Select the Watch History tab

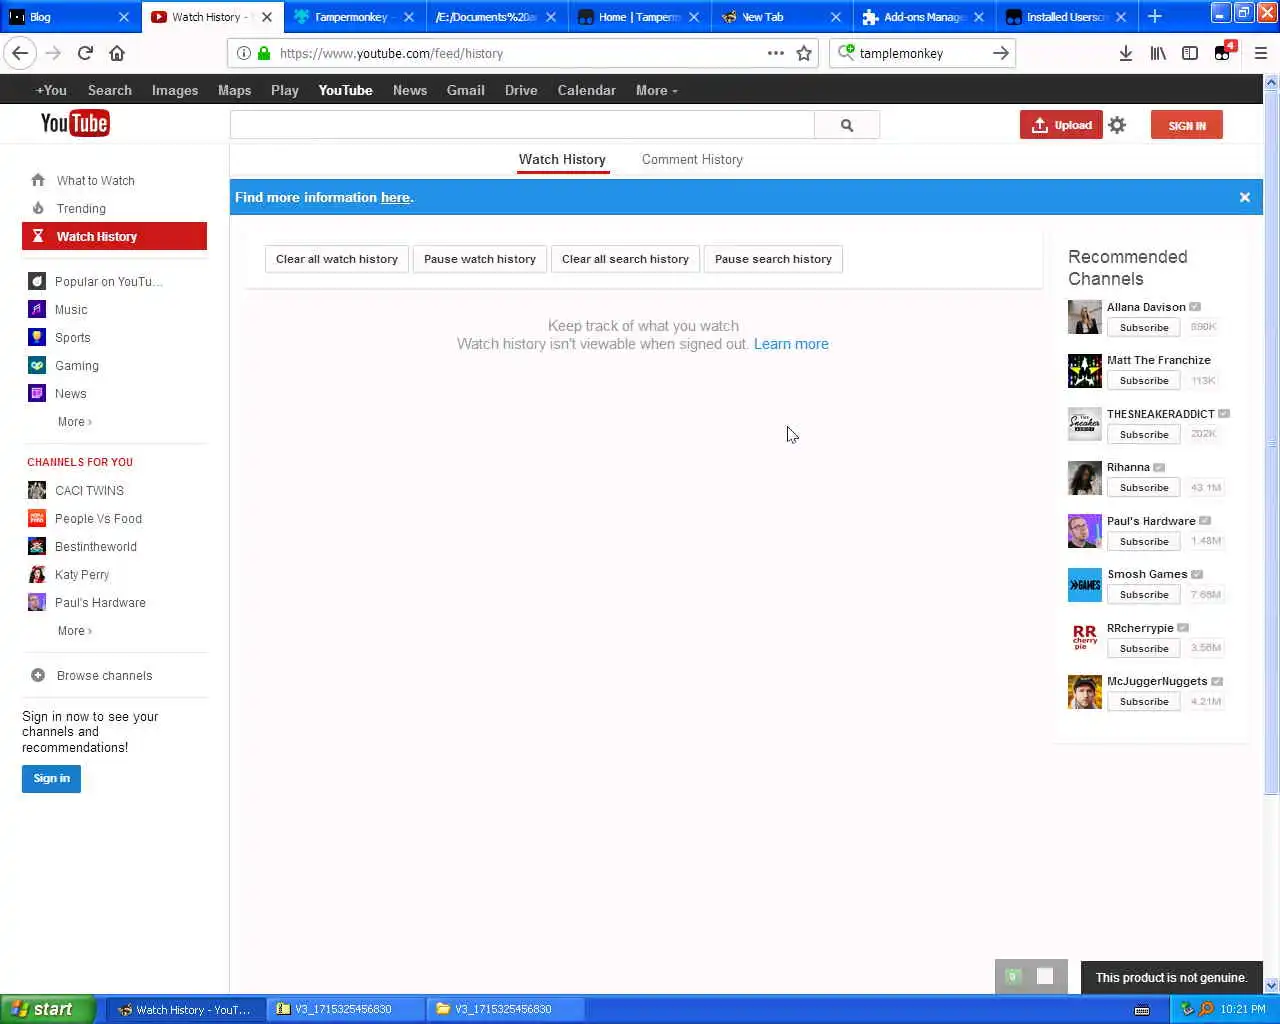pos(562,159)
